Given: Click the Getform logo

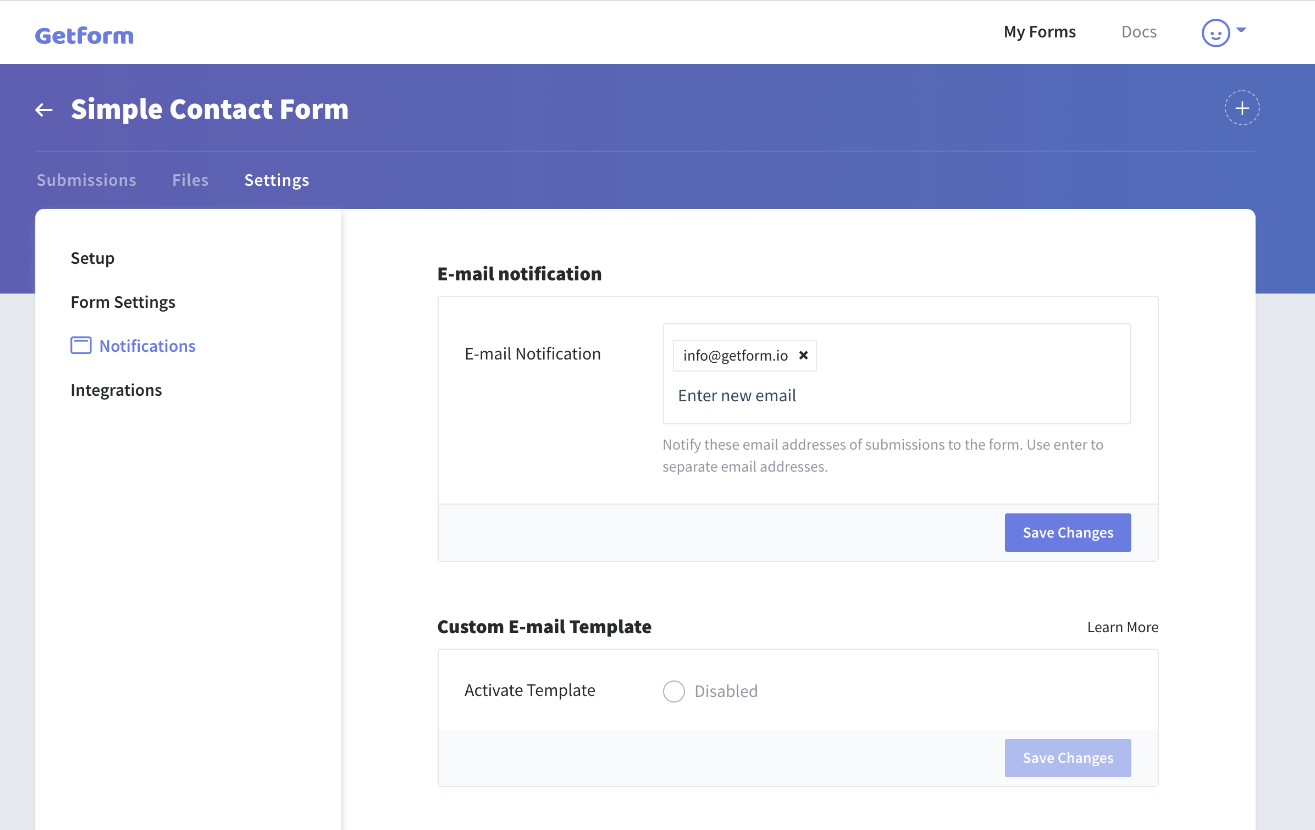Looking at the screenshot, I should 84,36.
